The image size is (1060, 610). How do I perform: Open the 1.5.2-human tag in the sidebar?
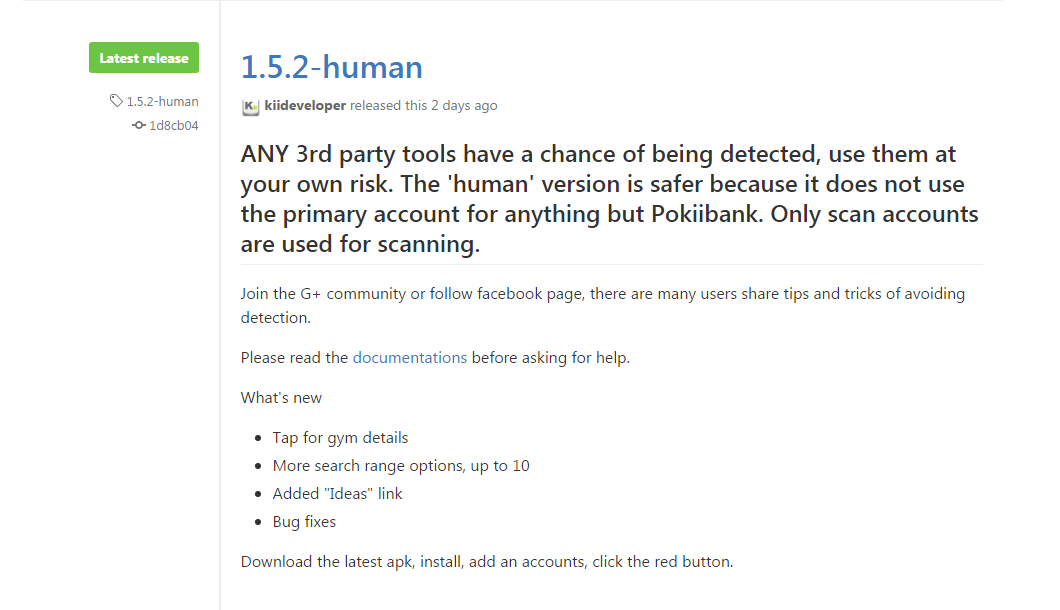(x=162, y=101)
